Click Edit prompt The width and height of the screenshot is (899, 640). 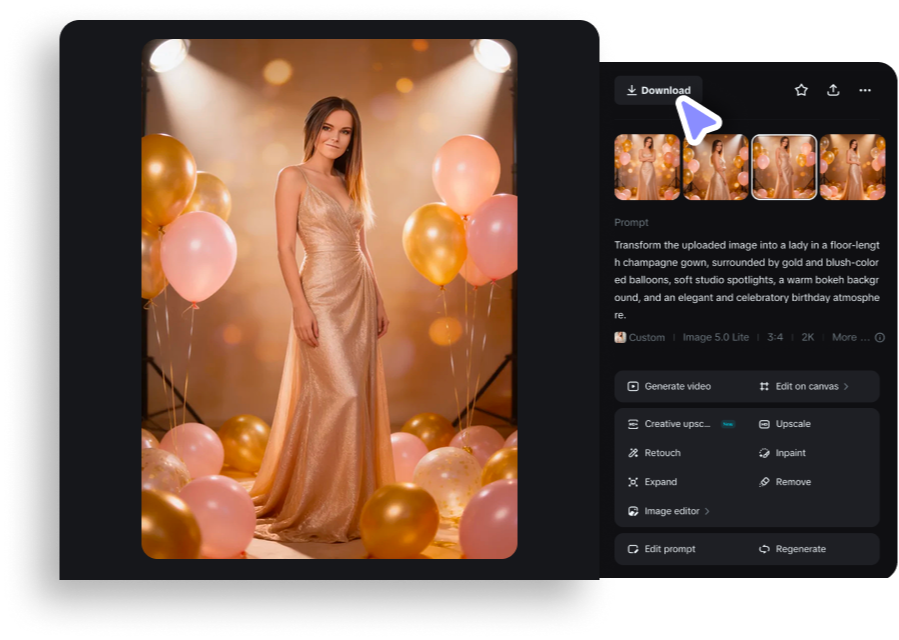tap(671, 548)
